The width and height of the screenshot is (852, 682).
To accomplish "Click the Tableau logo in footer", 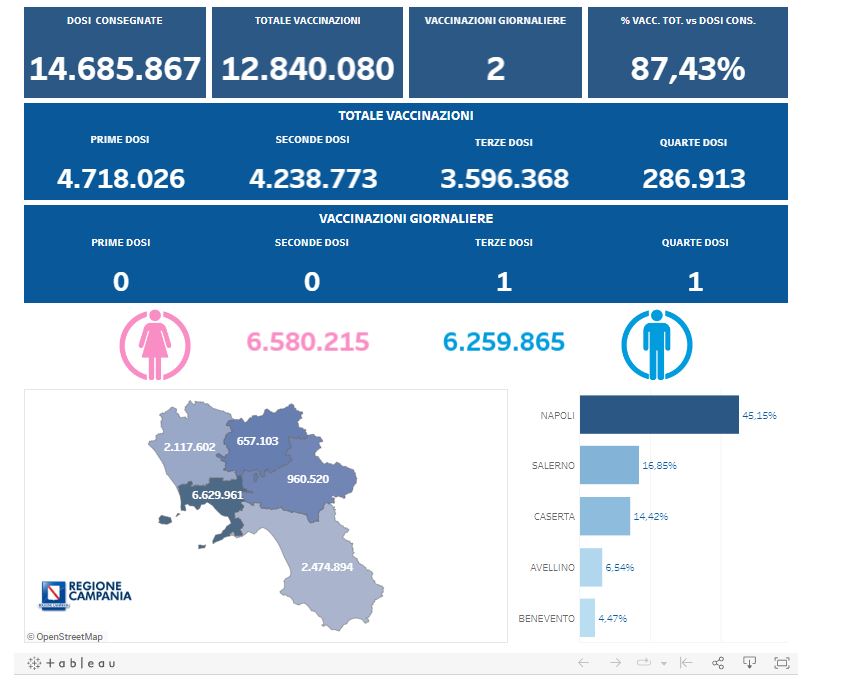I will click(x=71, y=663).
